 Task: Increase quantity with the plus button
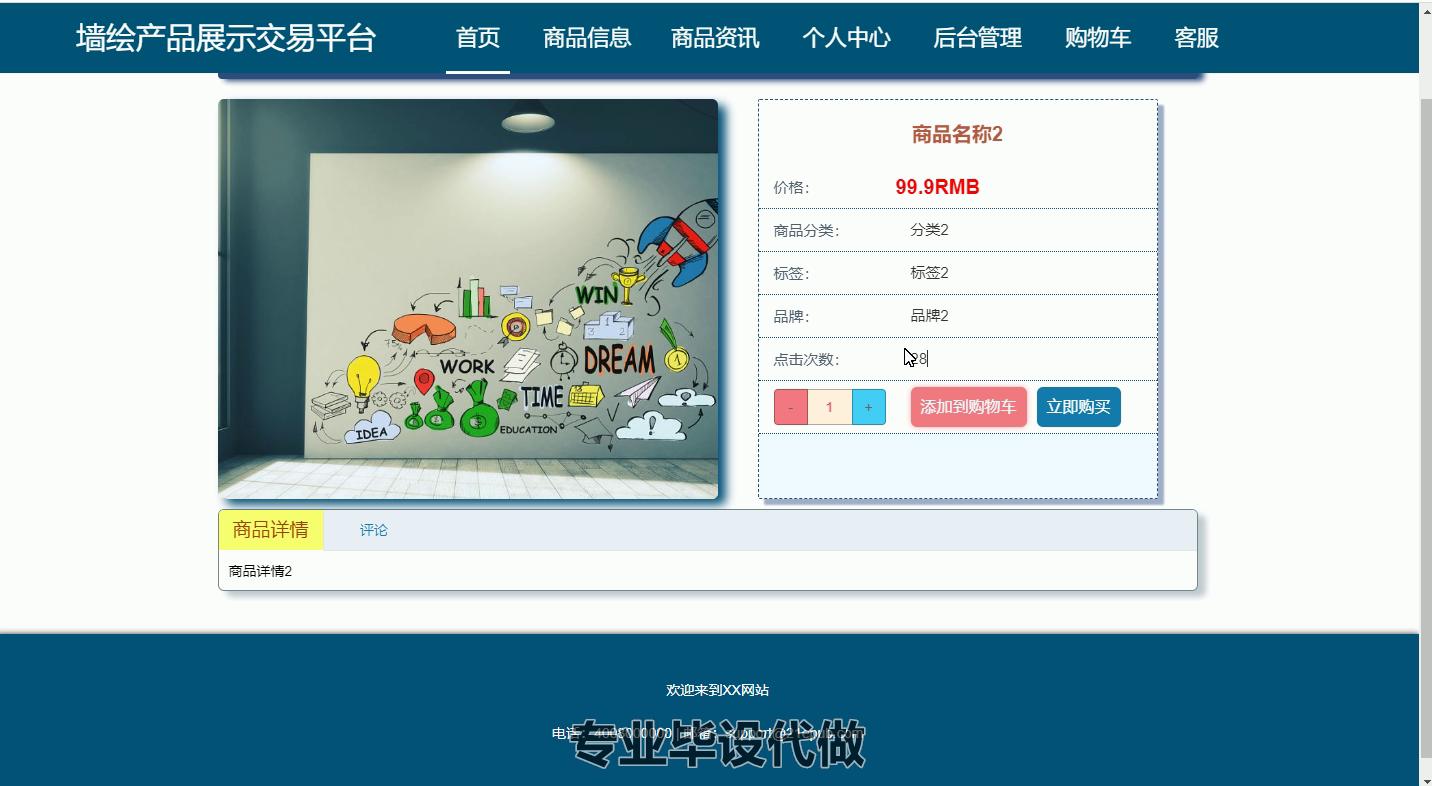[x=868, y=407]
